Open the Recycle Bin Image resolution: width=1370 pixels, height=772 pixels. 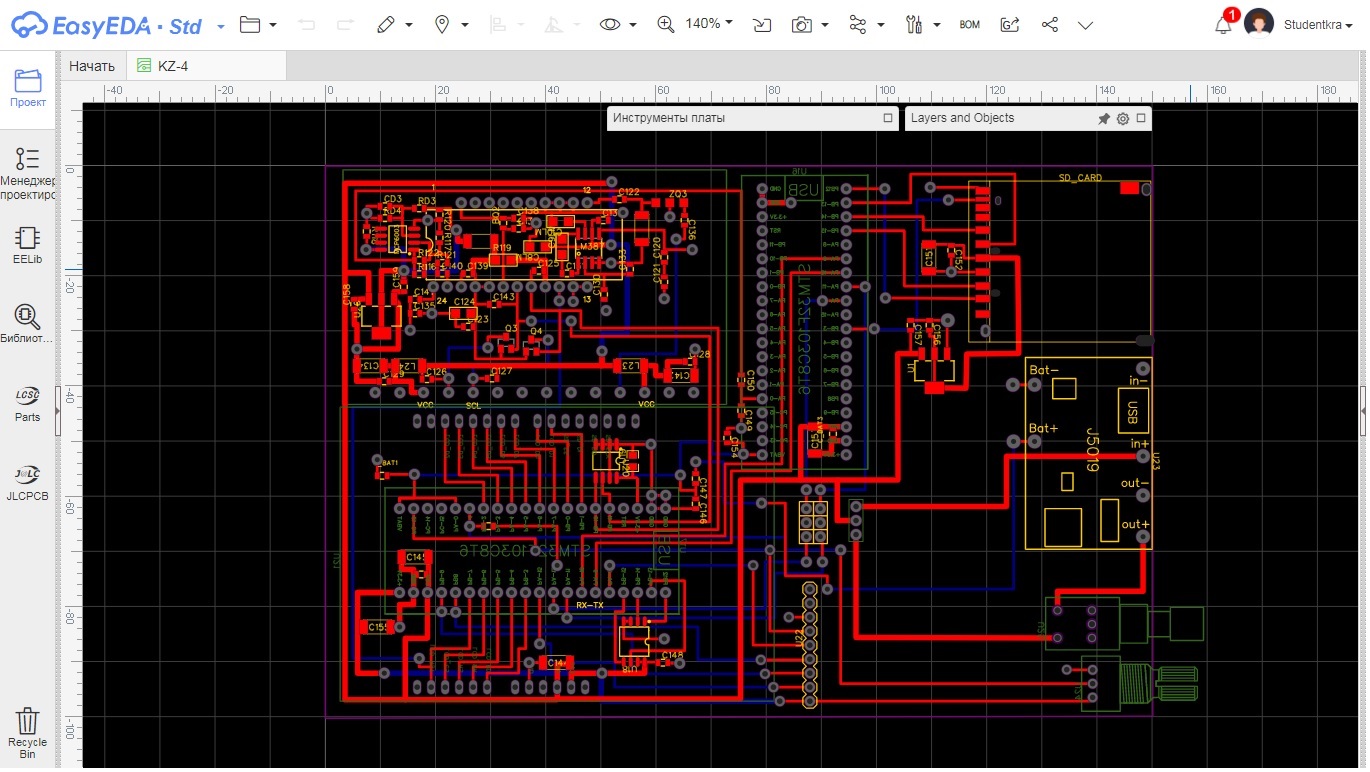point(28,732)
